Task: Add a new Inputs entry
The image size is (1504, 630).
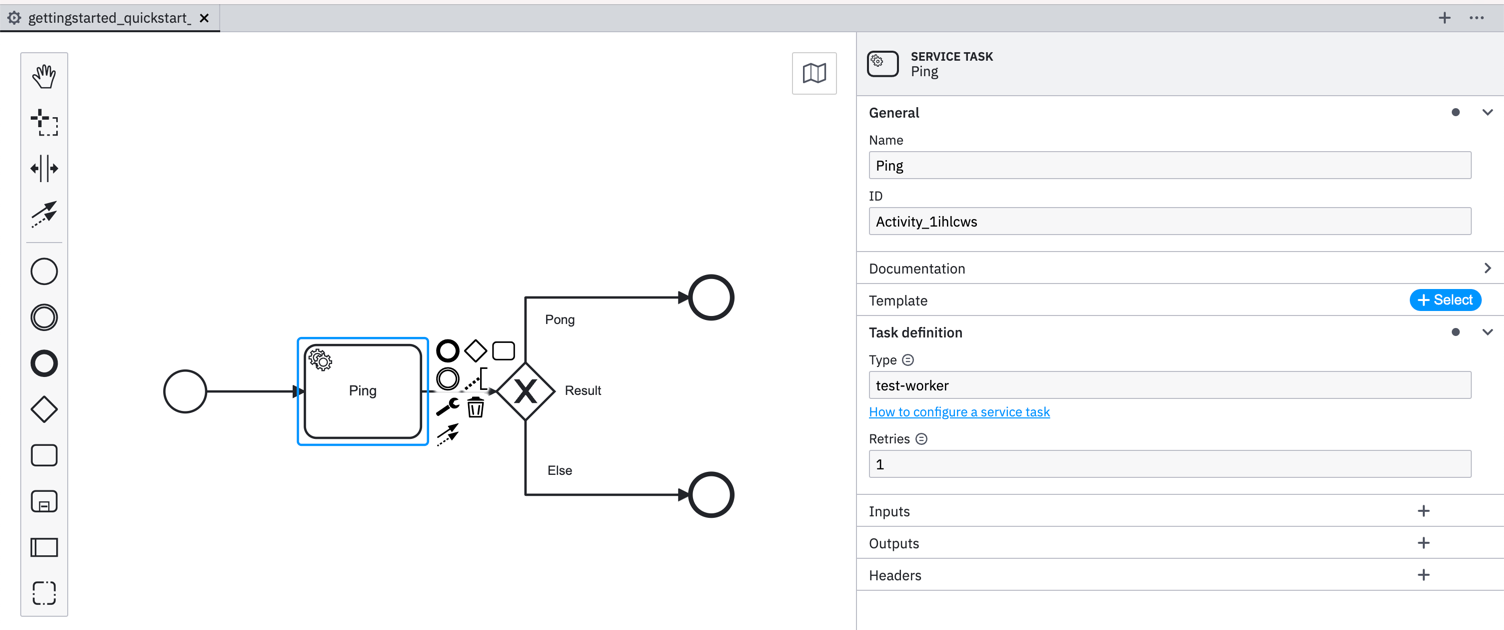Action: coord(1423,511)
